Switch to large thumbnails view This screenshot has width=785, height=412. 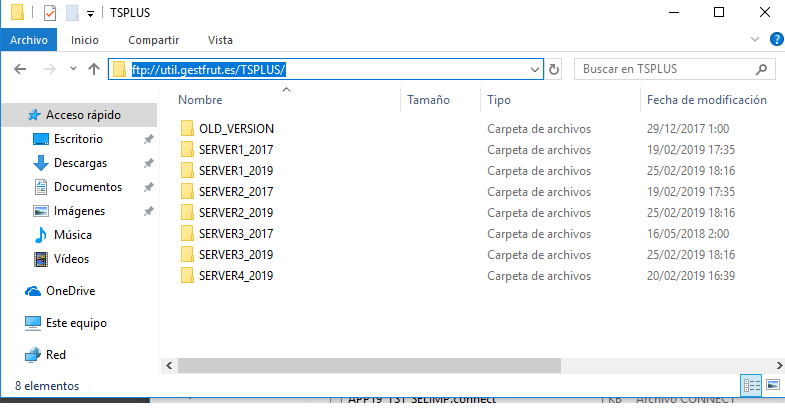pyautogui.click(x=772, y=385)
